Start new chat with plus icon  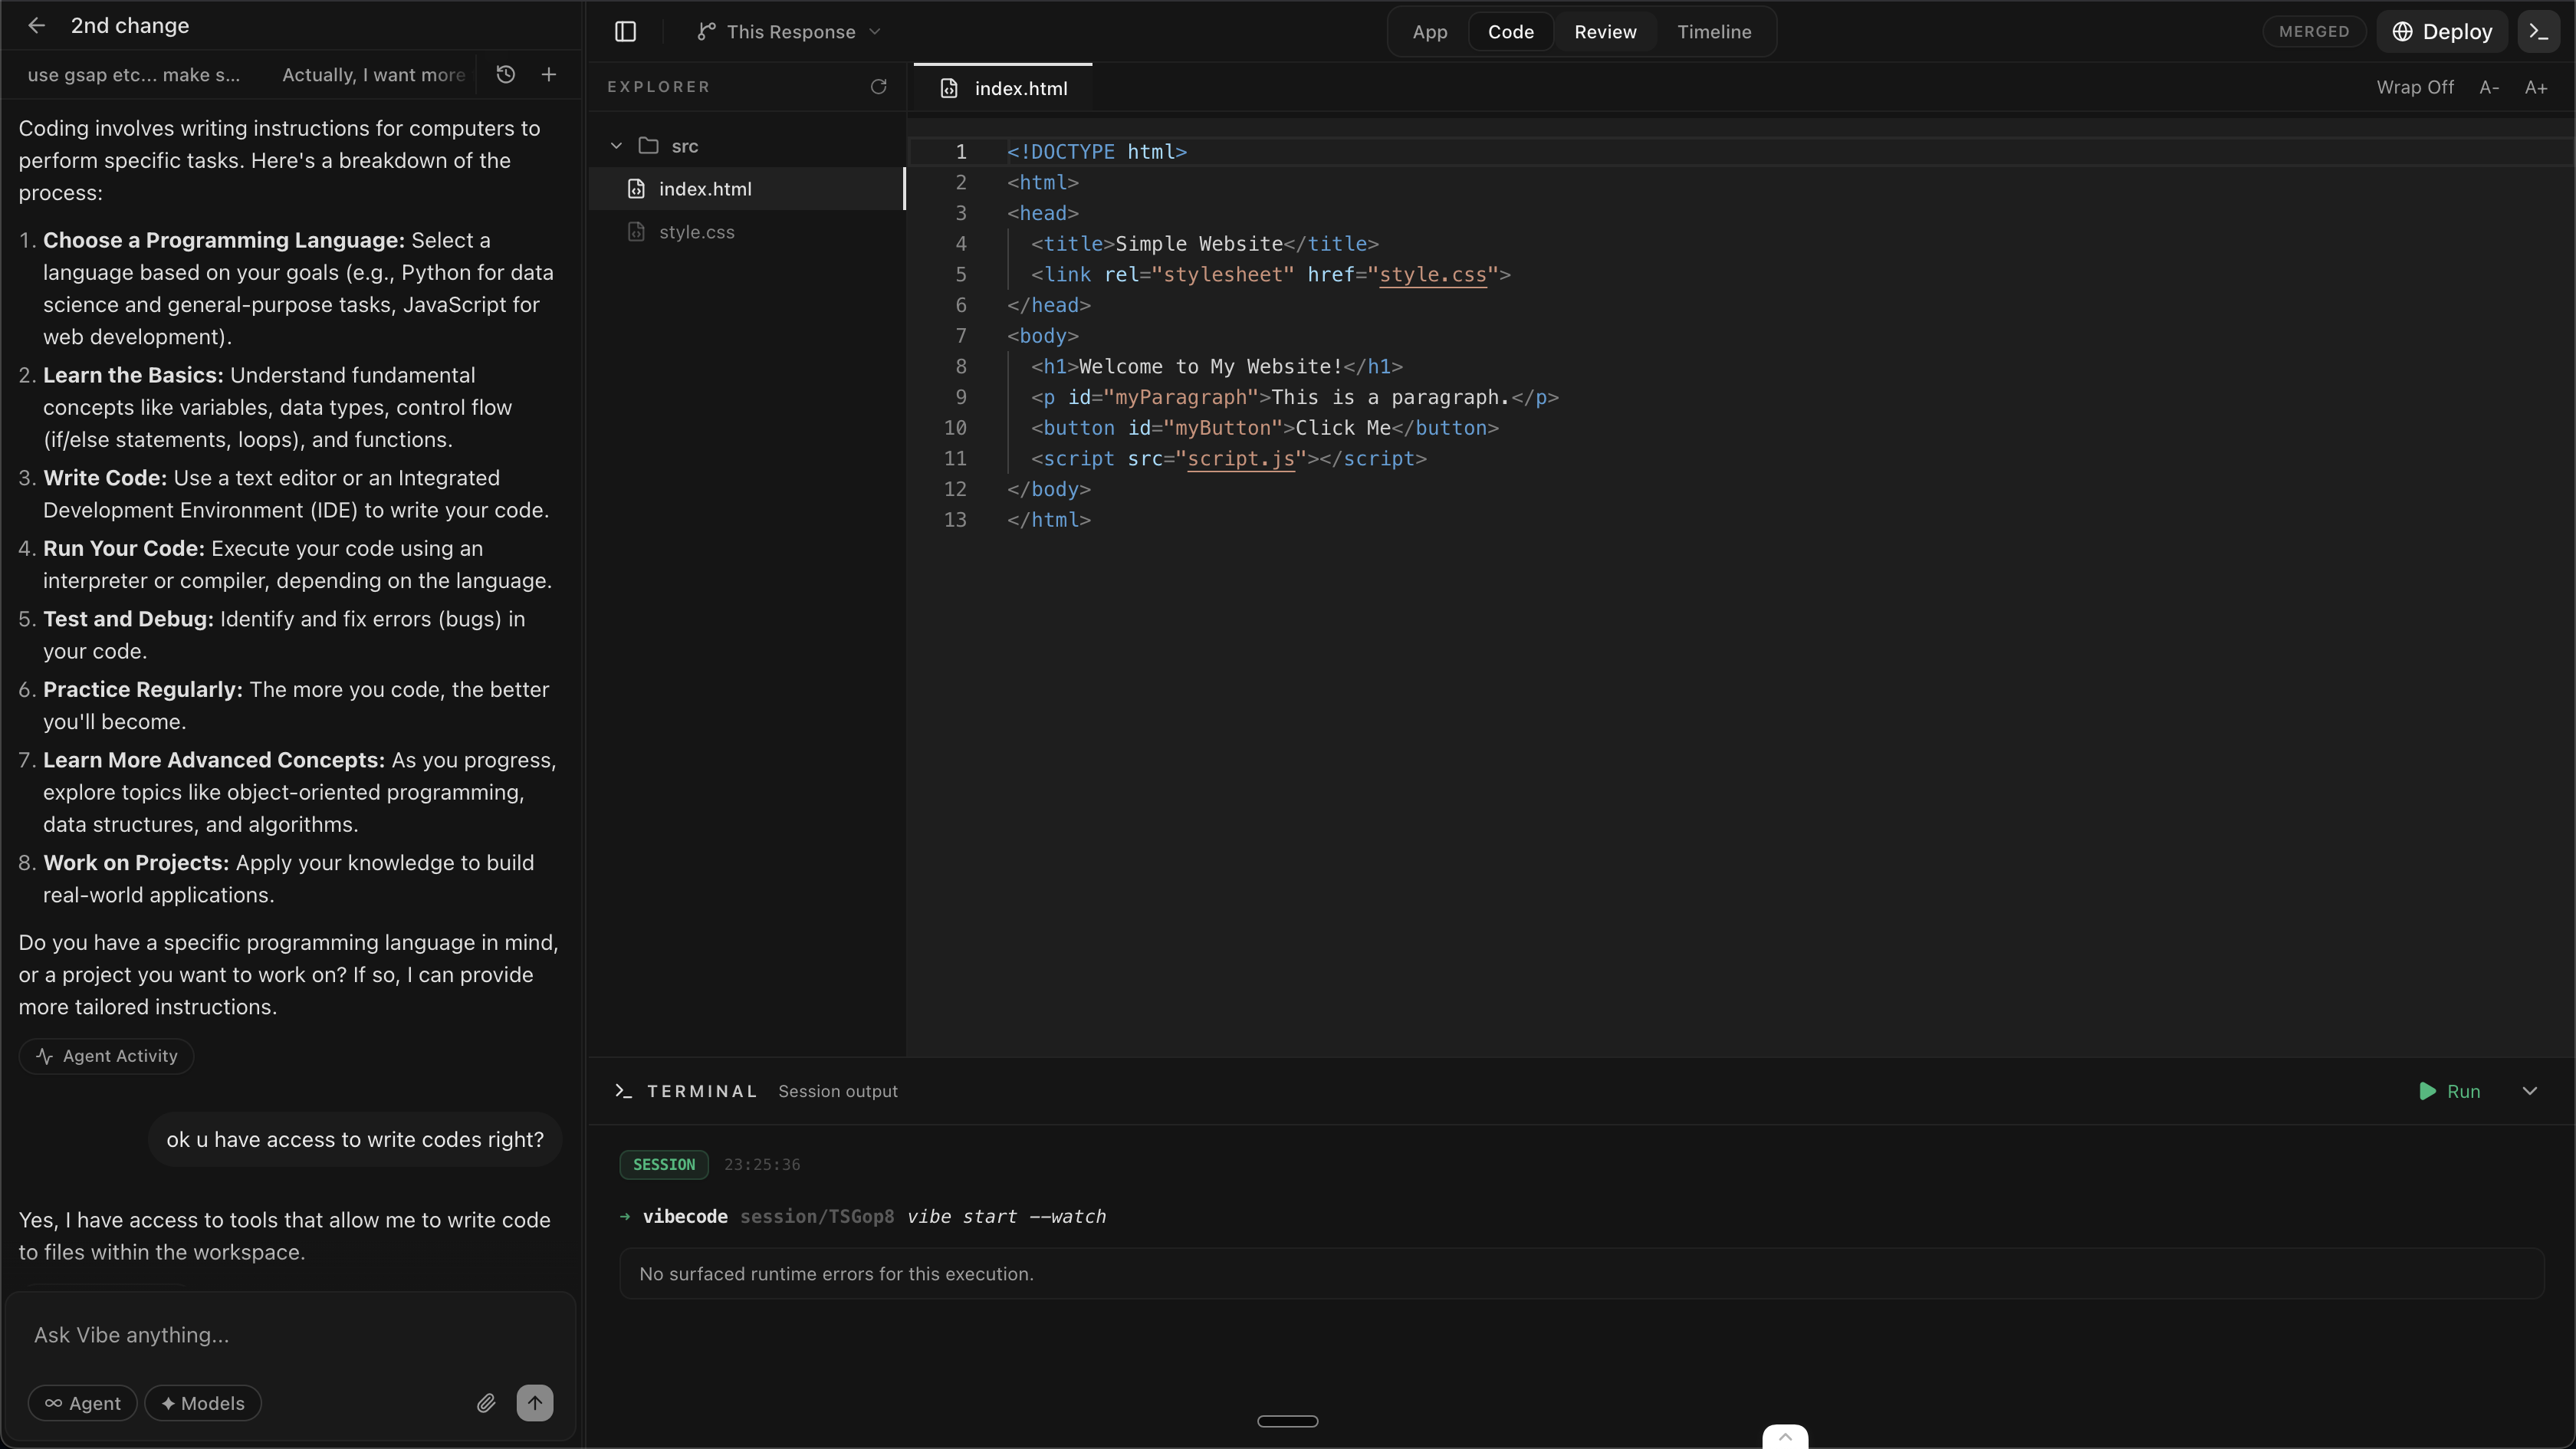tap(549, 75)
